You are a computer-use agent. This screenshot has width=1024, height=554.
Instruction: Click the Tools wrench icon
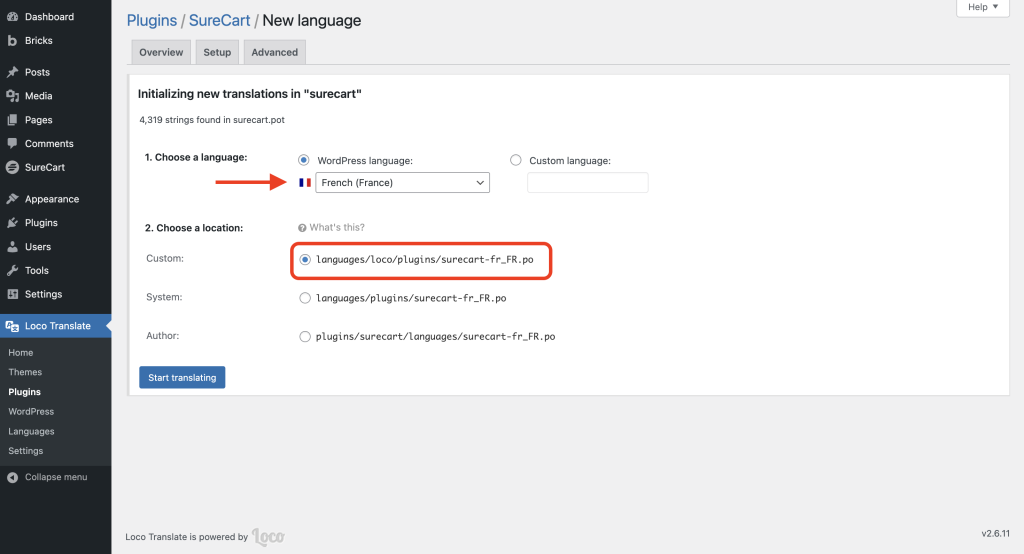click(x=12, y=270)
